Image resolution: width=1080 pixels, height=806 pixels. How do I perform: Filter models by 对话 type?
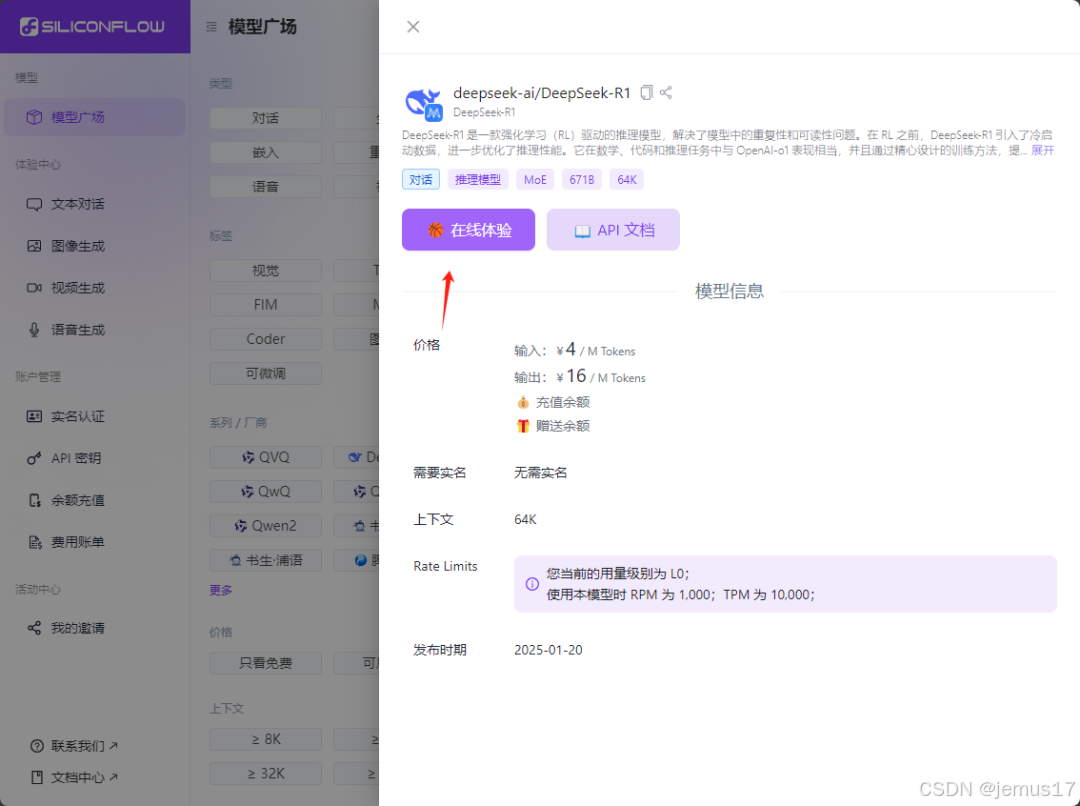[x=265, y=118]
